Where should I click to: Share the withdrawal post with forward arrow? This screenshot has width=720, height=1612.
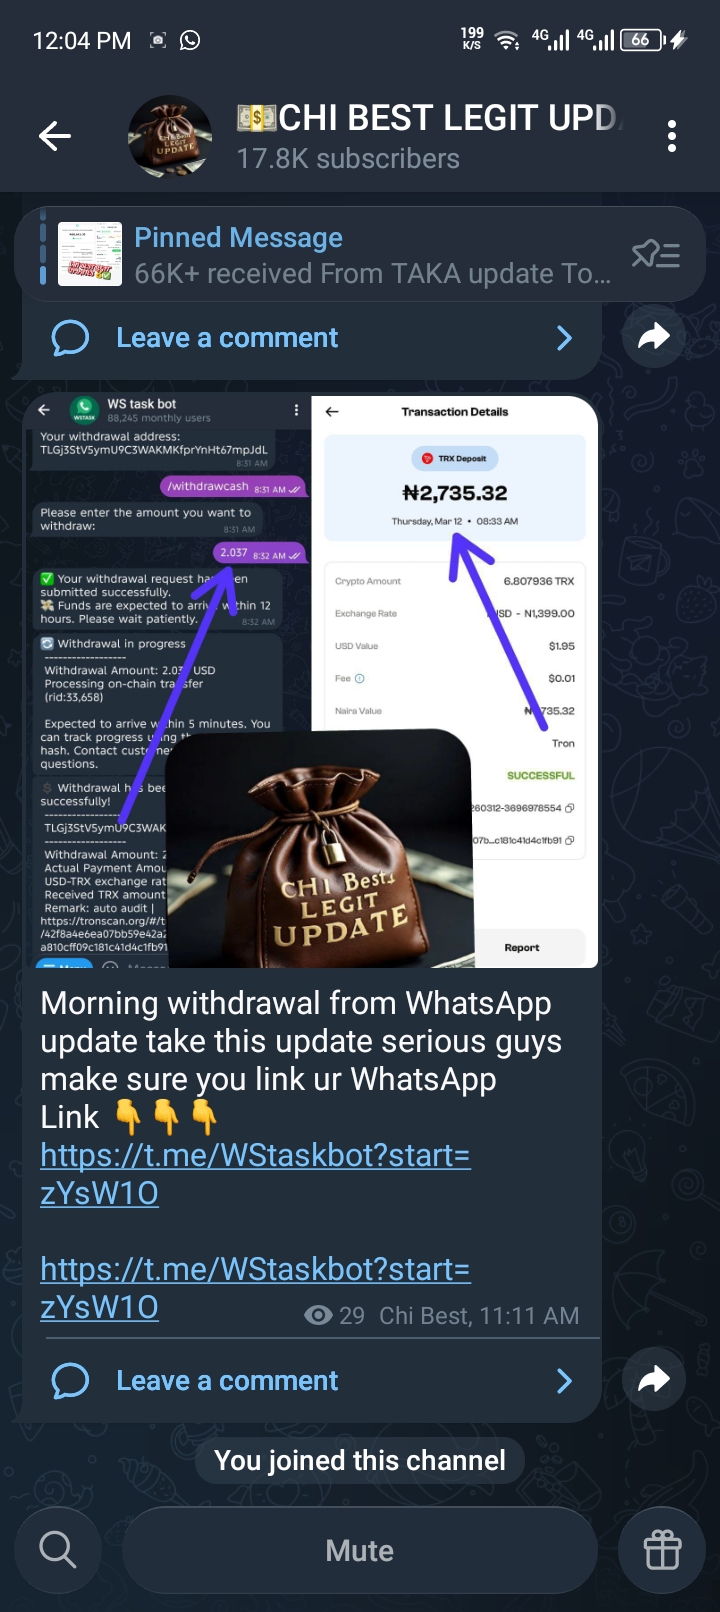coord(653,1380)
